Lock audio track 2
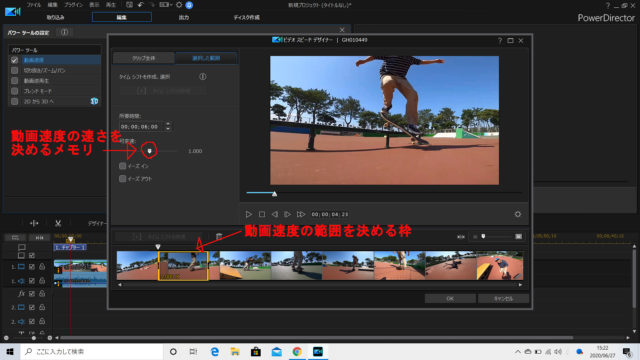This screenshot has height=360, width=640. (x=42, y=321)
